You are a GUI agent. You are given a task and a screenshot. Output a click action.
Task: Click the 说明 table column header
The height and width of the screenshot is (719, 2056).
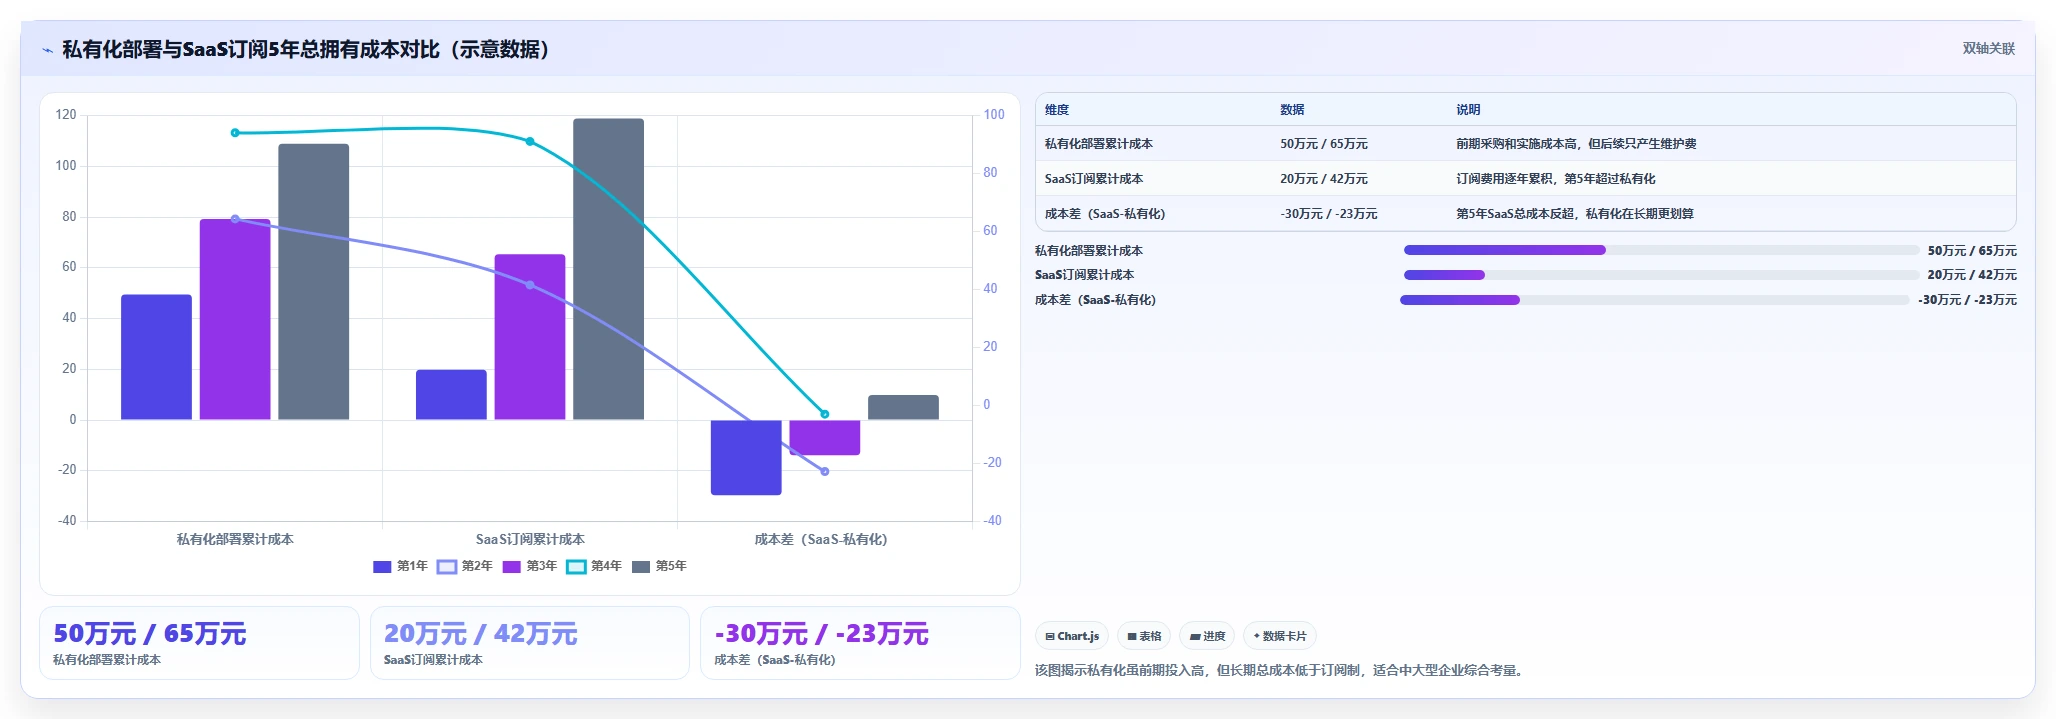[x=1468, y=110]
